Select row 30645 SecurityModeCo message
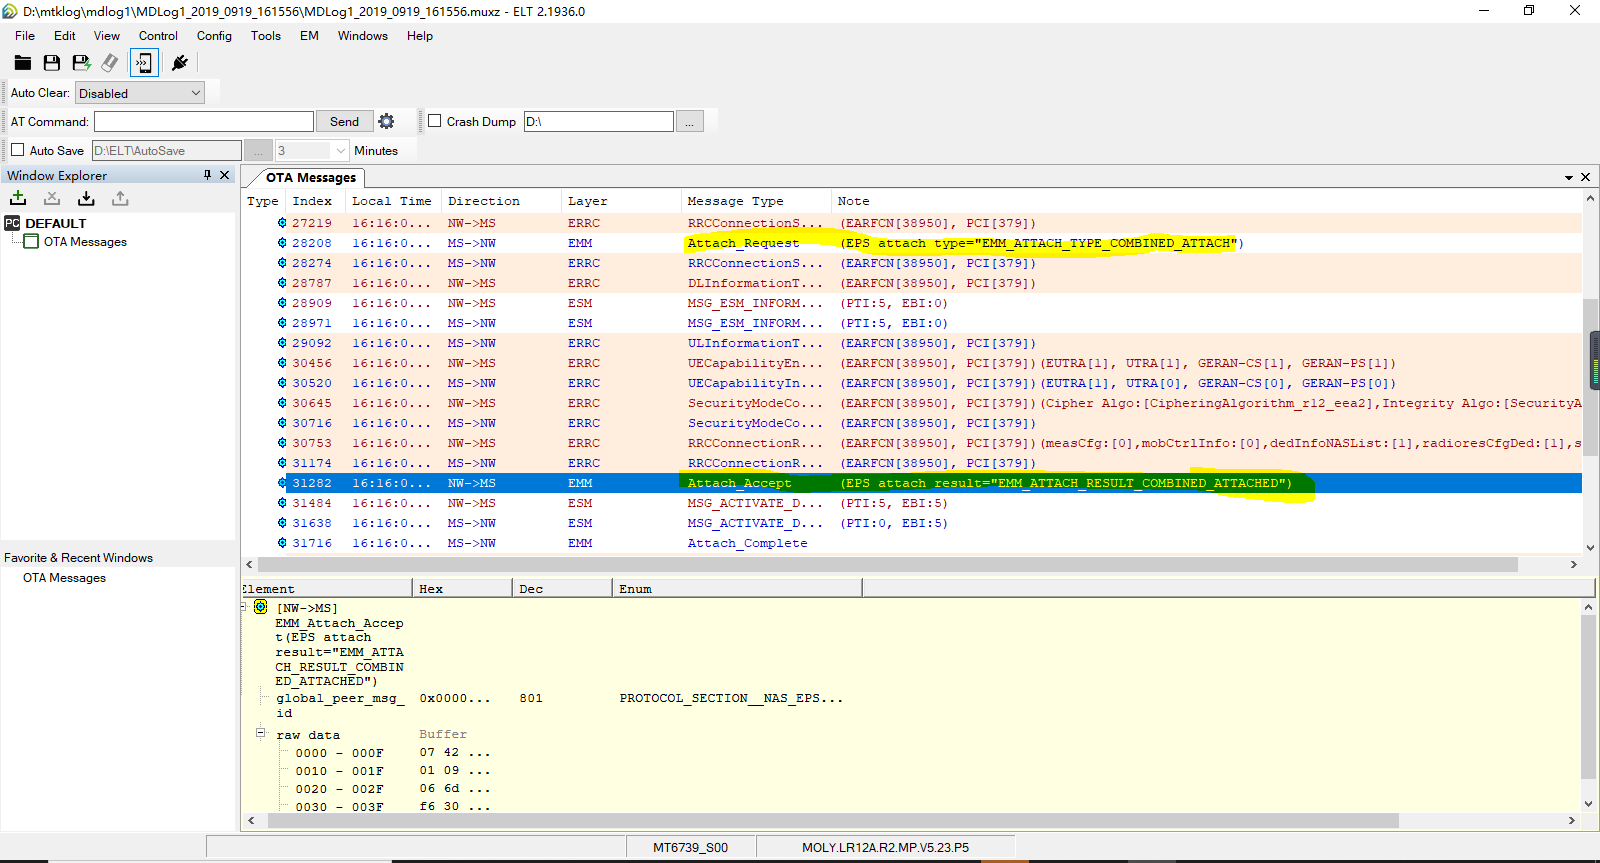 (912, 403)
